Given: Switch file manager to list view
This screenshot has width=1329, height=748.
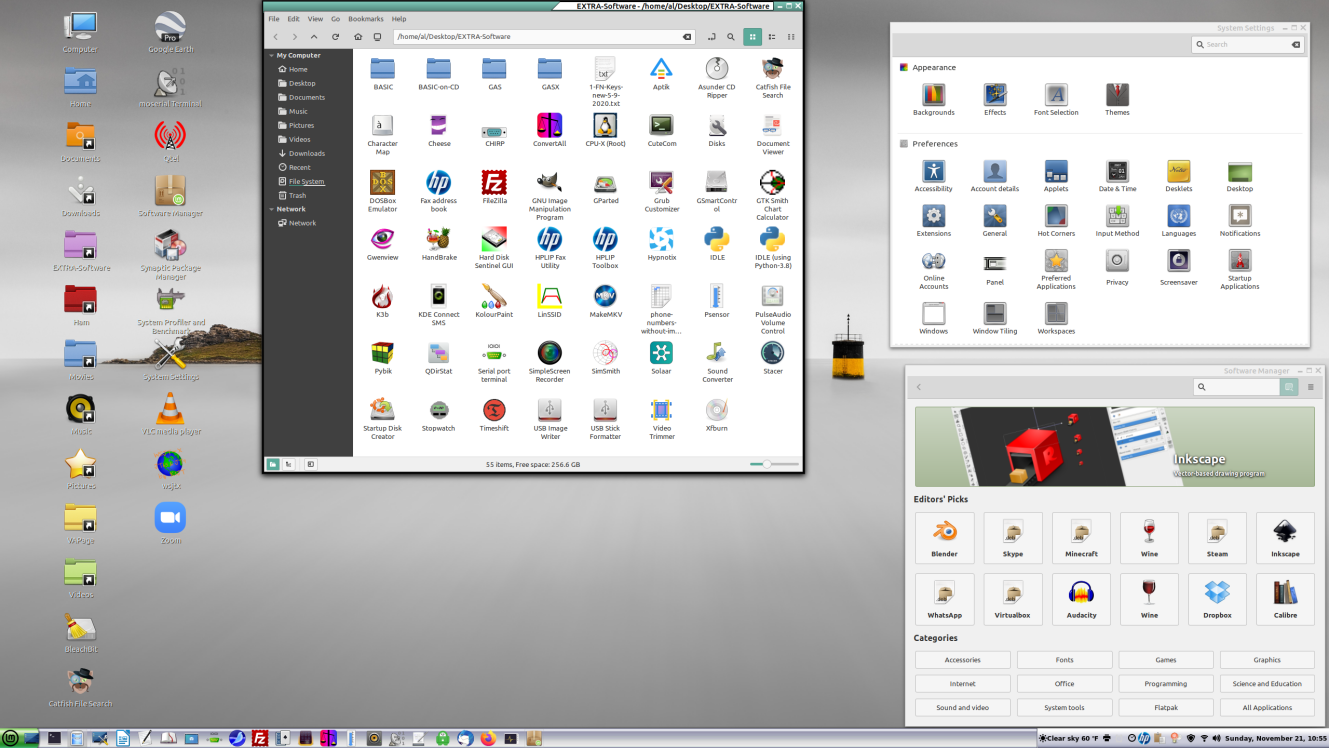Looking at the screenshot, I should coord(771,36).
